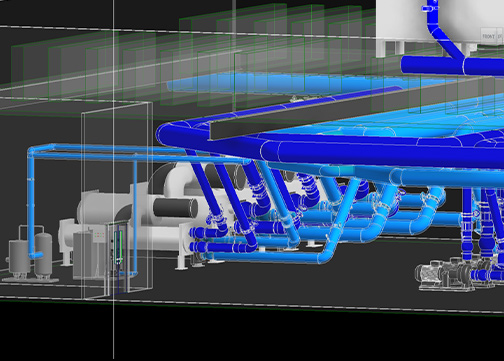Select the dark cylinder on the white chiller
Image resolution: width=504 pixels, height=361 pixels.
[x=175, y=208]
